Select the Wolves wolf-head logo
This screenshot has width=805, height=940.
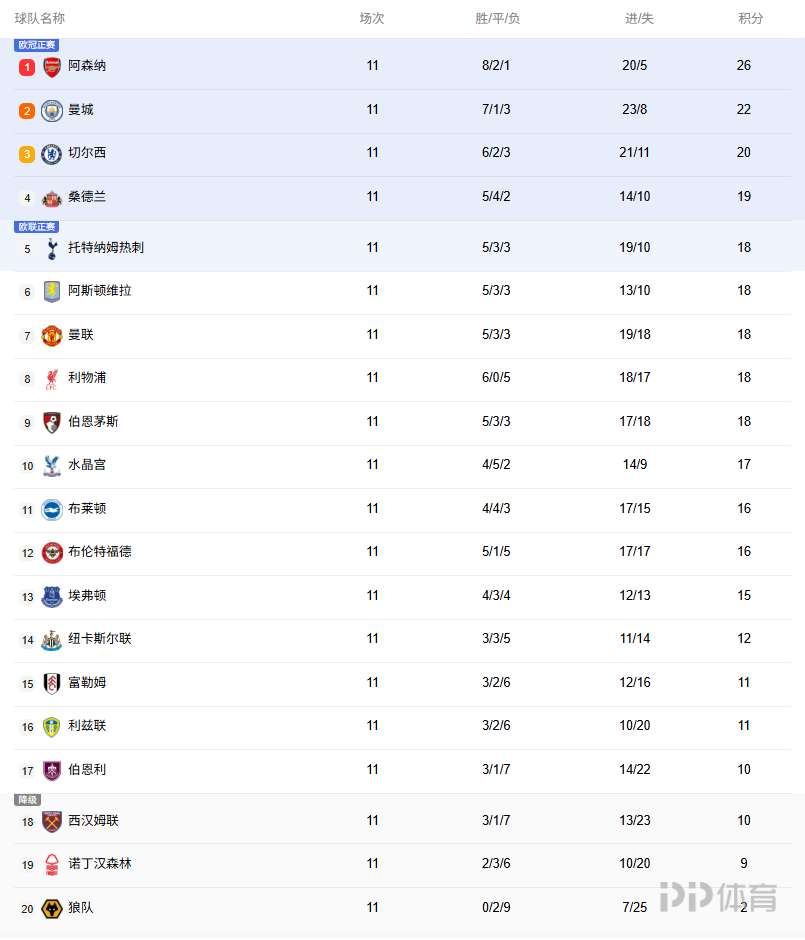[x=52, y=909]
